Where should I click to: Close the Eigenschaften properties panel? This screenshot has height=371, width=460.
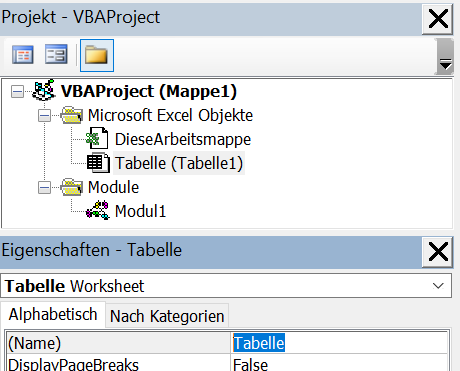(438, 252)
